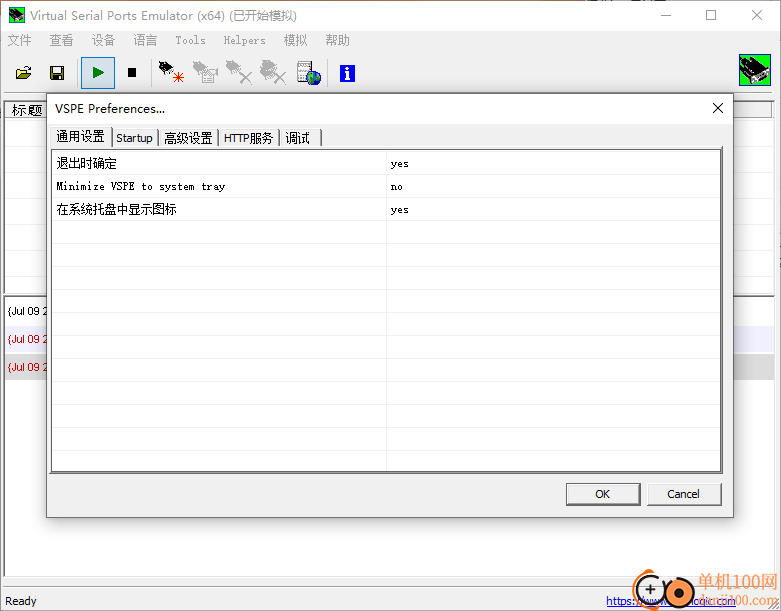The width and height of the screenshot is (781, 611).
Task: Open the 模拟 menu
Action: 295,40
